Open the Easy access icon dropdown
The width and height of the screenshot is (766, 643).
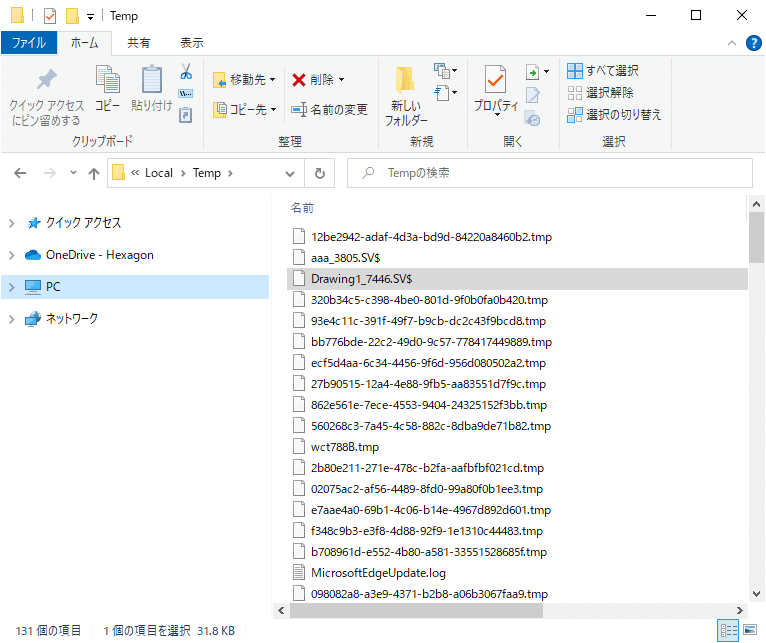tap(445, 93)
